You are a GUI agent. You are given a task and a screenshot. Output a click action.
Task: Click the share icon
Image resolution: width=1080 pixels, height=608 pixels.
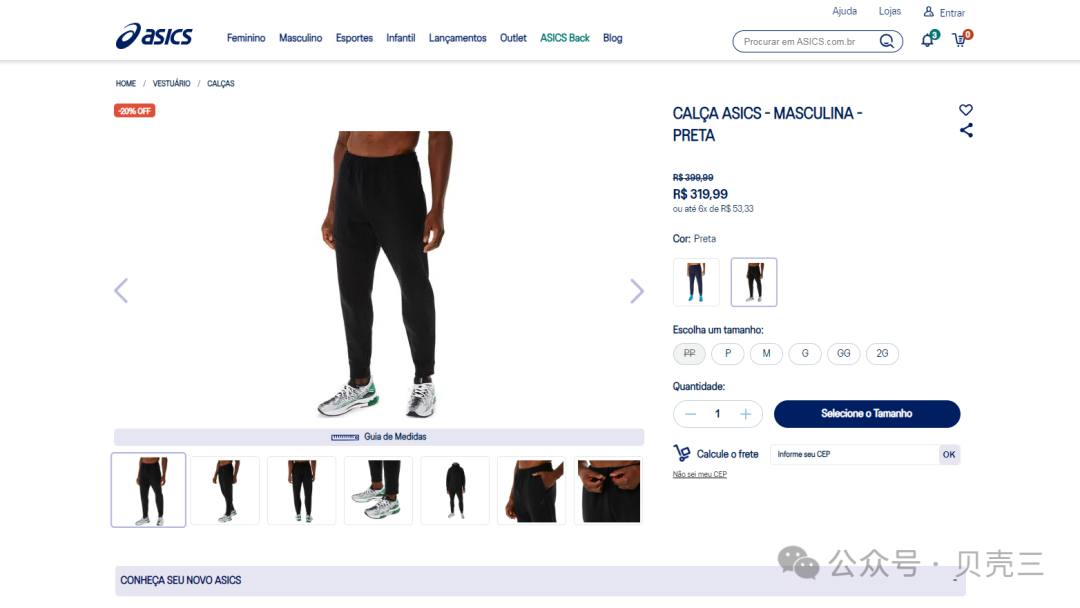[x=966, y=130]
